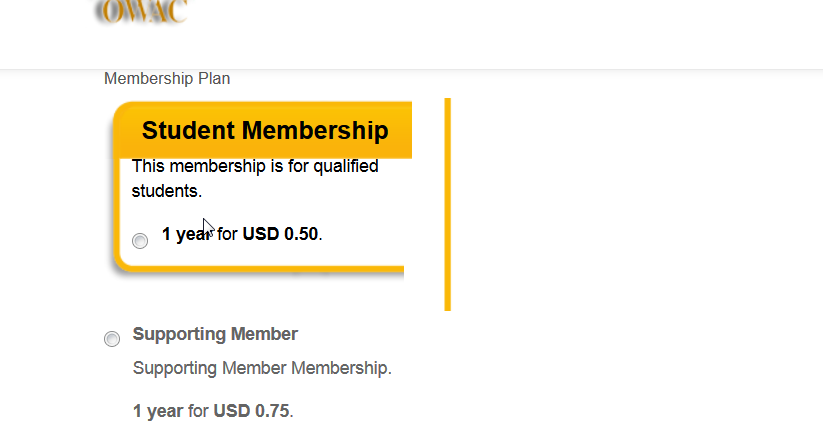Click the word 'students.' in the description
This screenshot has width=823, height=443.
(x=166, y=190)
